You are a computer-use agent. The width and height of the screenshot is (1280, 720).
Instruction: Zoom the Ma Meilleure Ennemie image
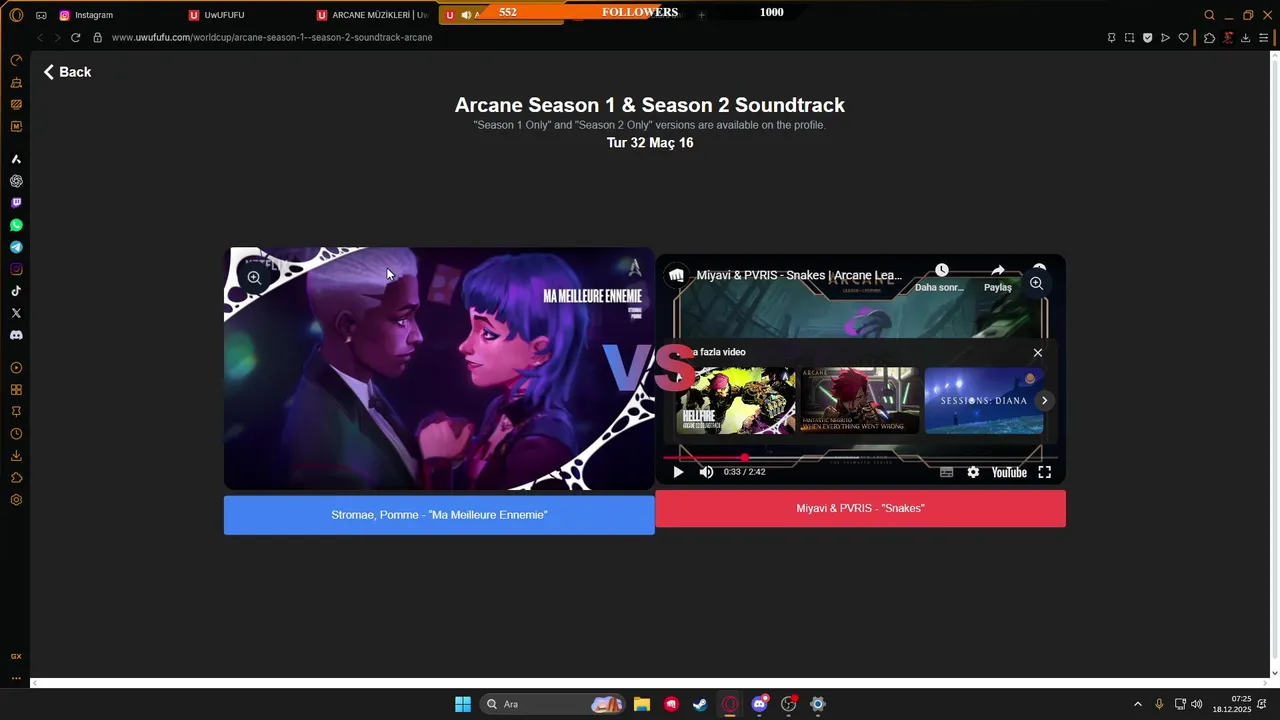click(254, 278)
